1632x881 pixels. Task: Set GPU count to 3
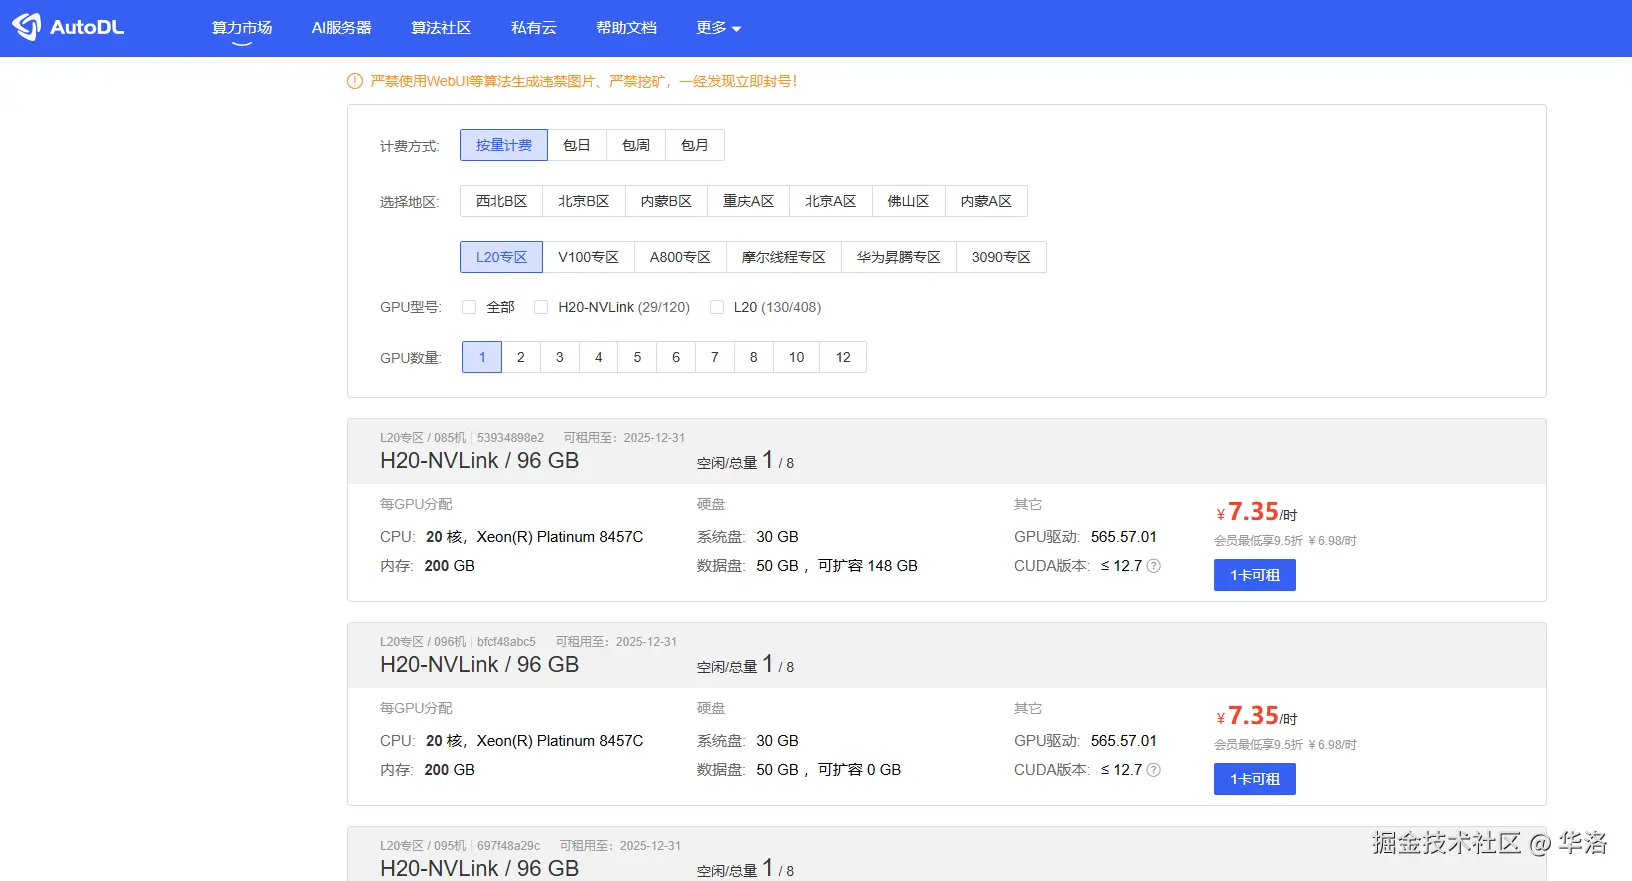(x=560, y=357)
